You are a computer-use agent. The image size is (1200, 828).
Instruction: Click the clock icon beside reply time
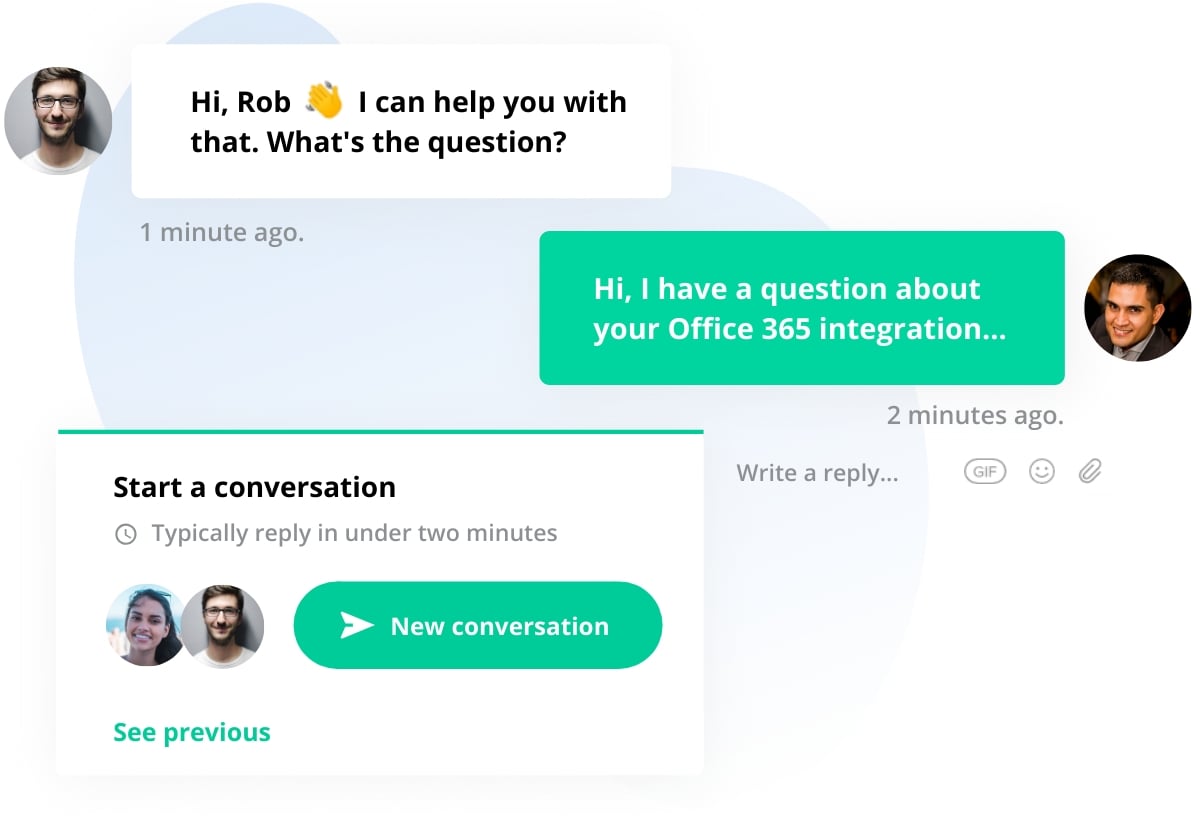tap(125, 533)
